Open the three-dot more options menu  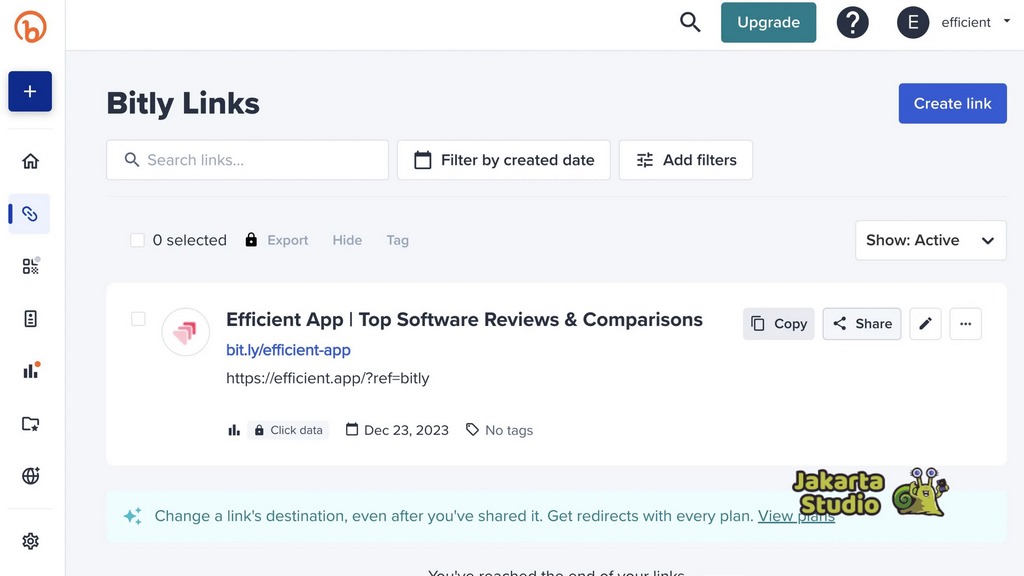965,324
